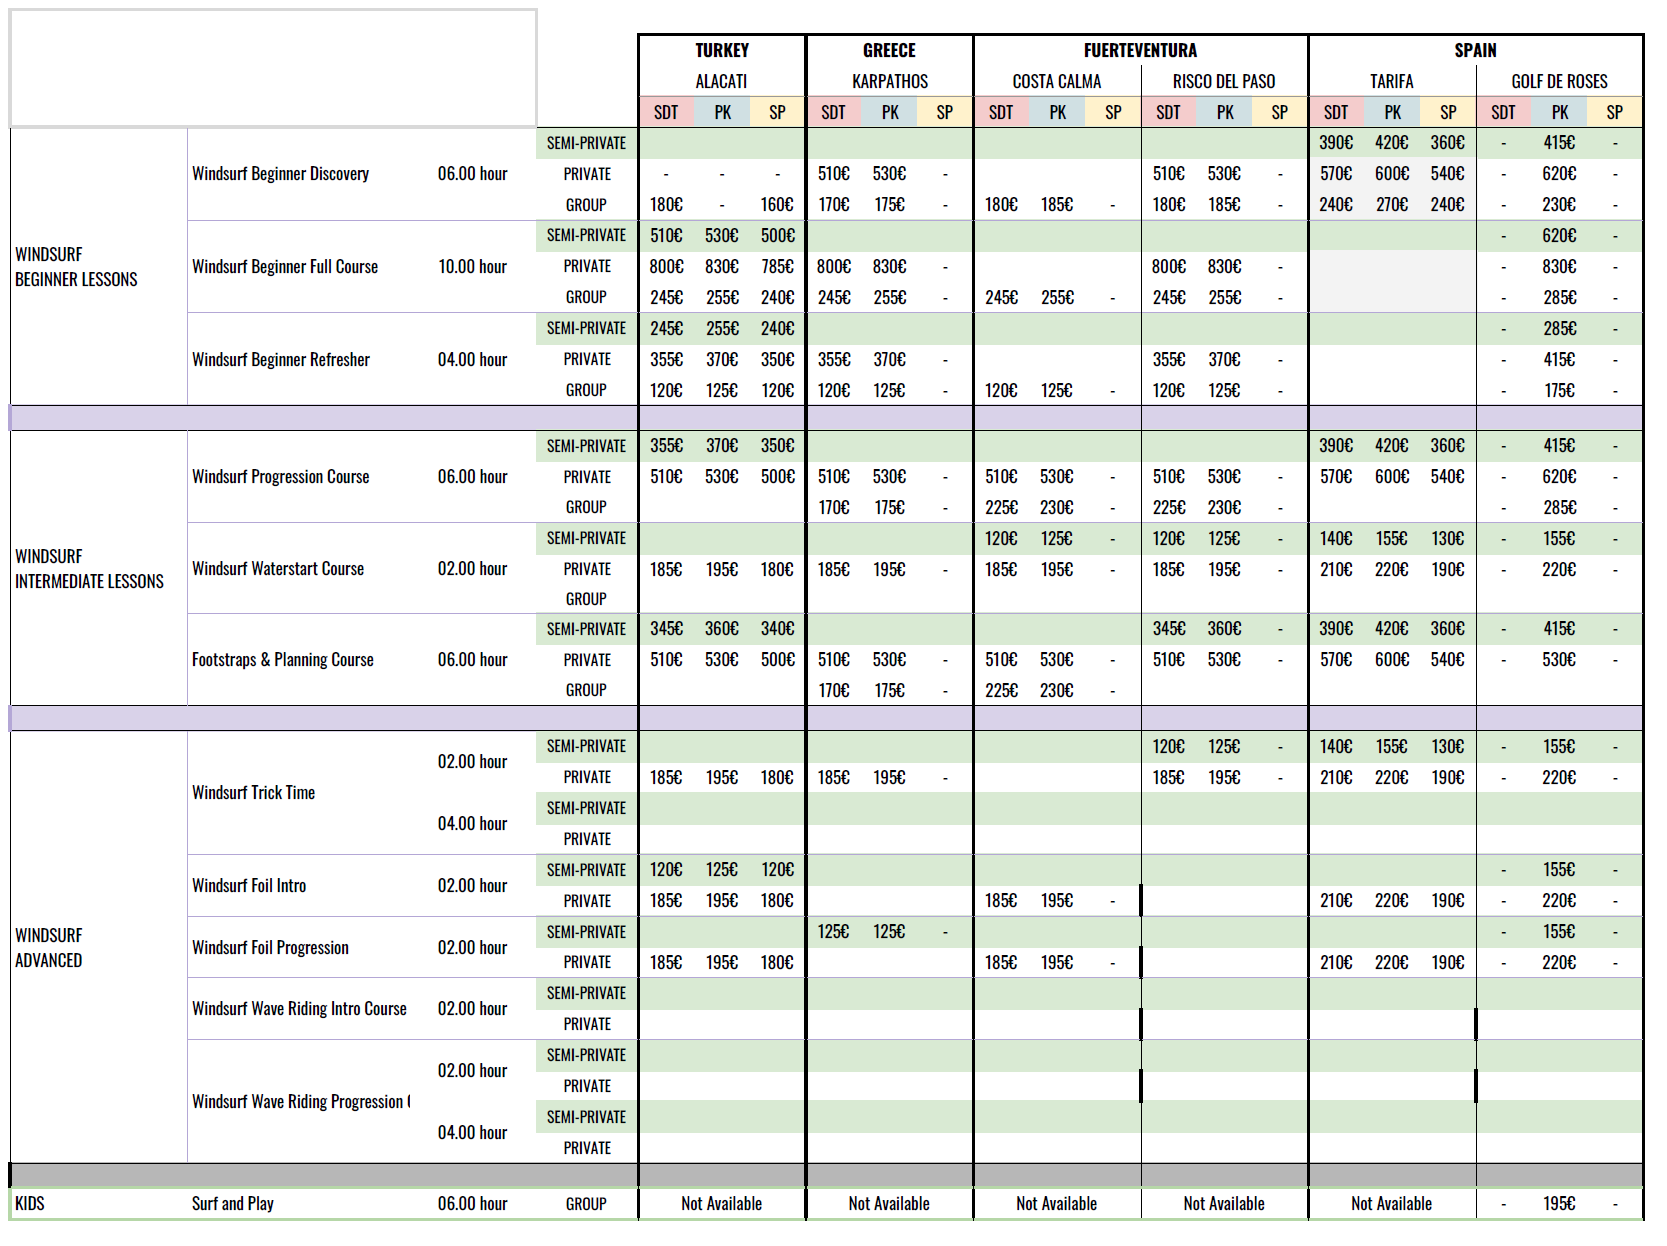Viewport: 1667px width, 1246px height.
Task: Select the 360€ Risco del Paso PK Footstraps price
Action: coord(1224,629)
